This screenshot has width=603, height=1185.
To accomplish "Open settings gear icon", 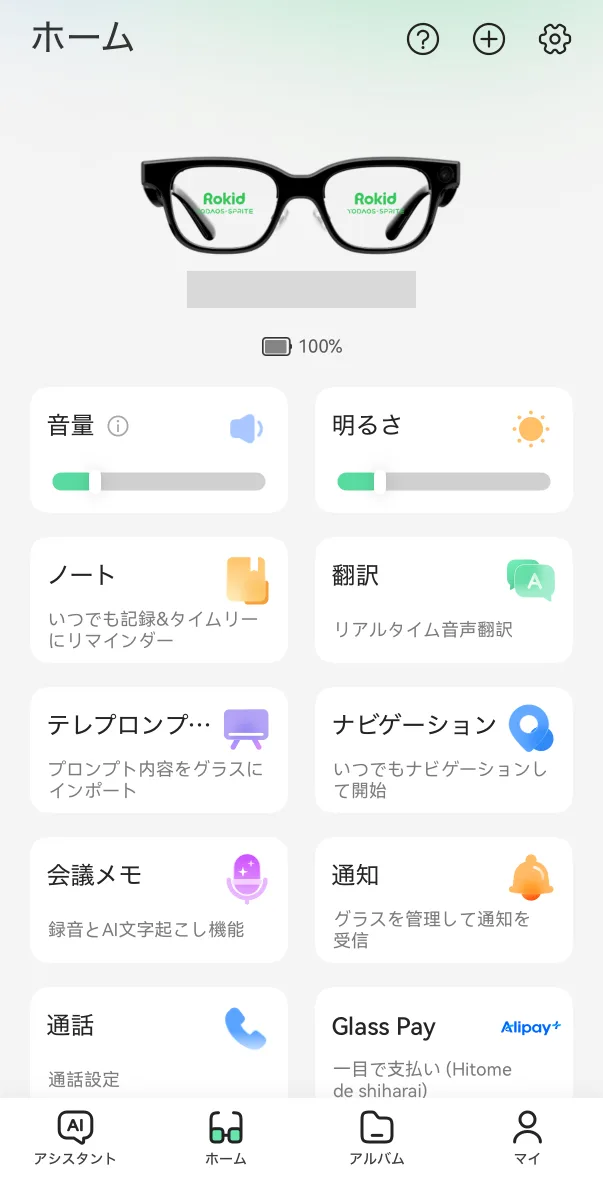I will click(x=554, y=40).
